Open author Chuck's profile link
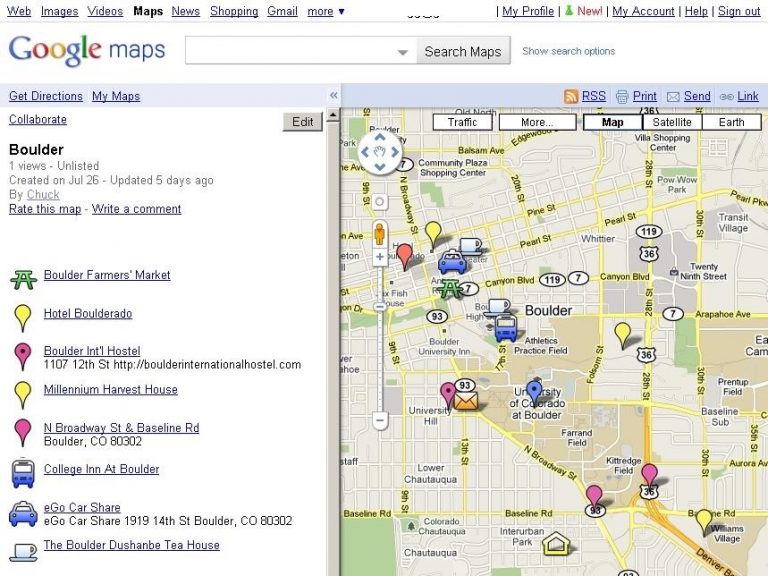 (43, 194)
